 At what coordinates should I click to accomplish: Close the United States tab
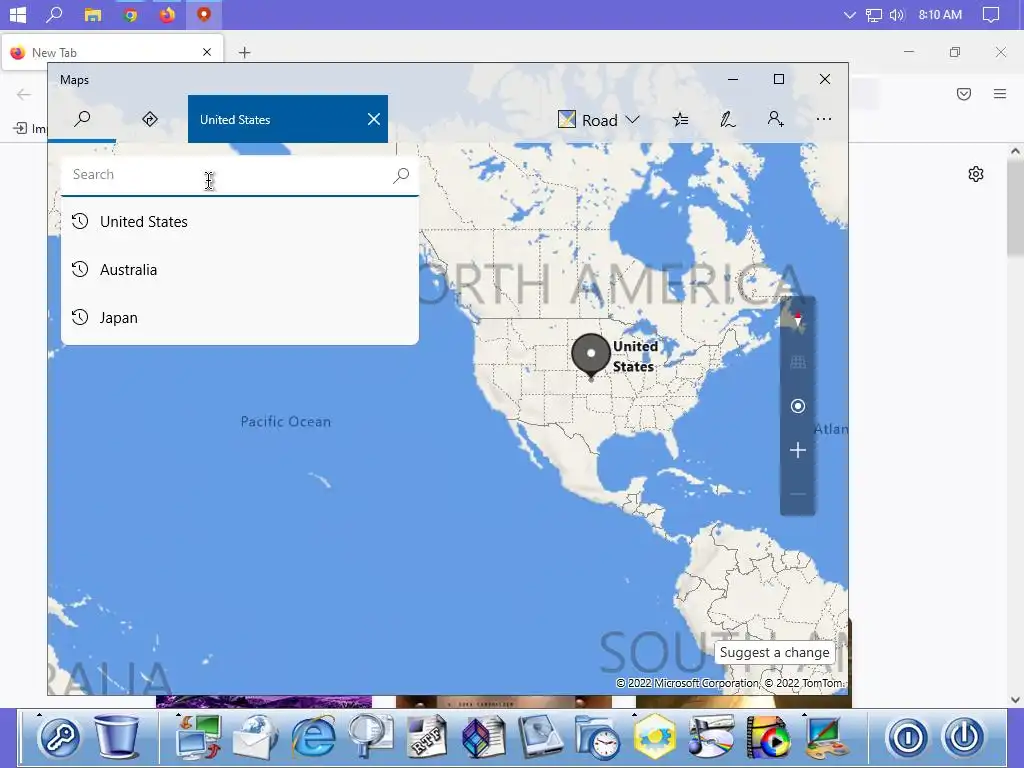click(374, 119)
